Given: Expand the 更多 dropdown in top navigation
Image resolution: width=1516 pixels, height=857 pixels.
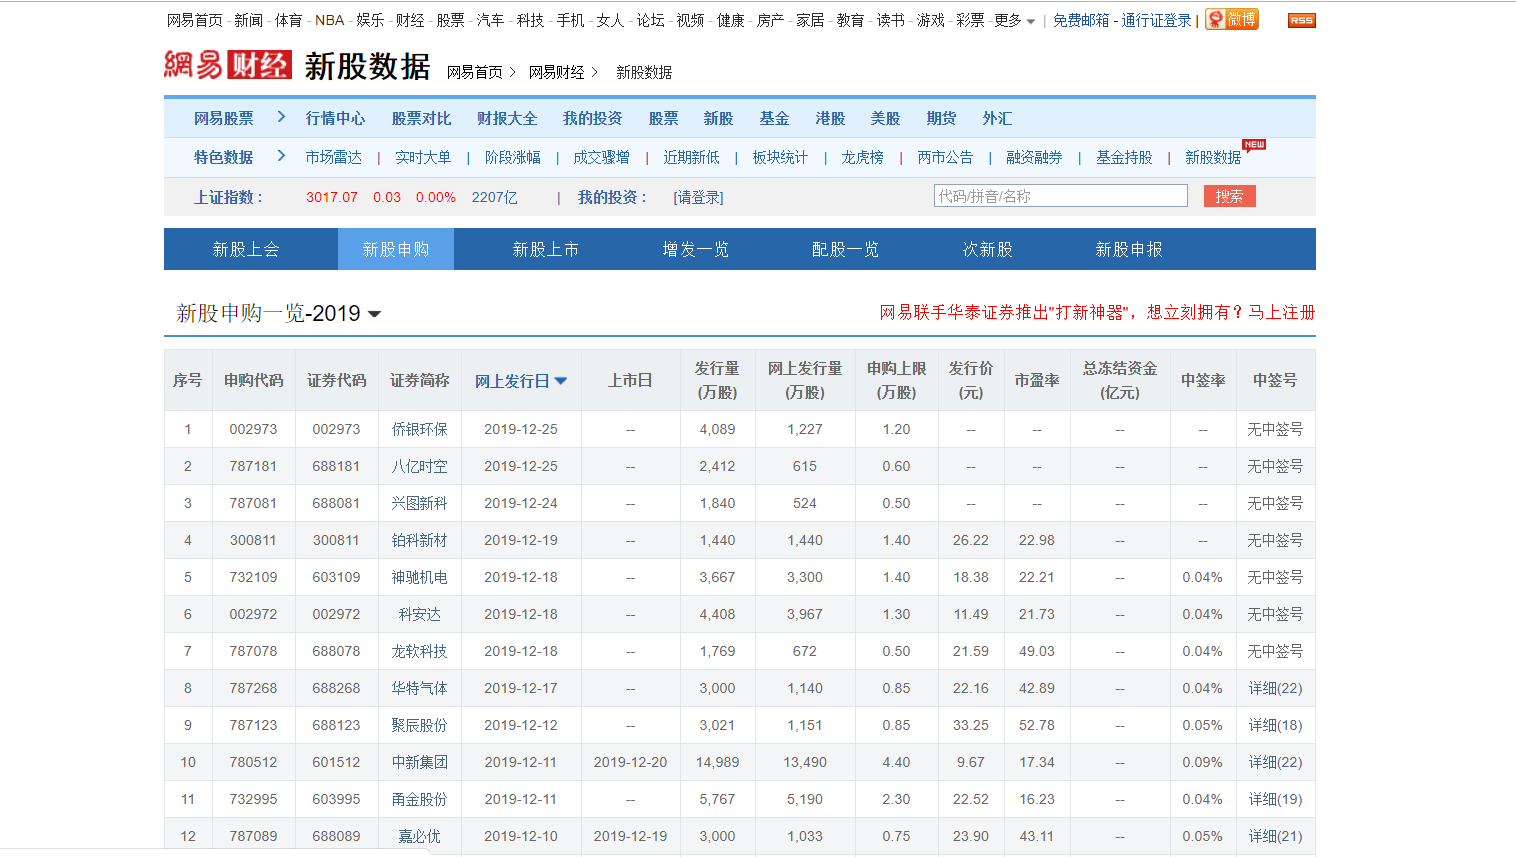Looking at the screenshot, I should click(x=1014, y=20).
